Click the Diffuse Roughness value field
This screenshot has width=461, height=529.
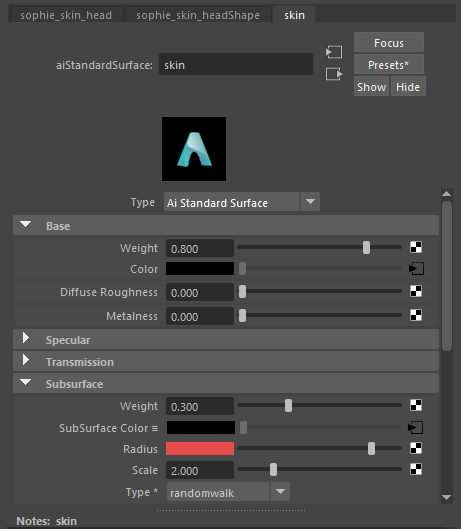200,292
